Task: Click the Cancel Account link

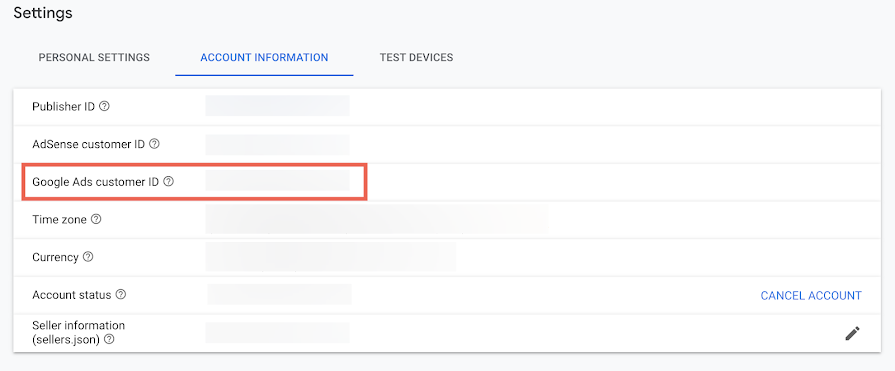Action: point(811,296)
